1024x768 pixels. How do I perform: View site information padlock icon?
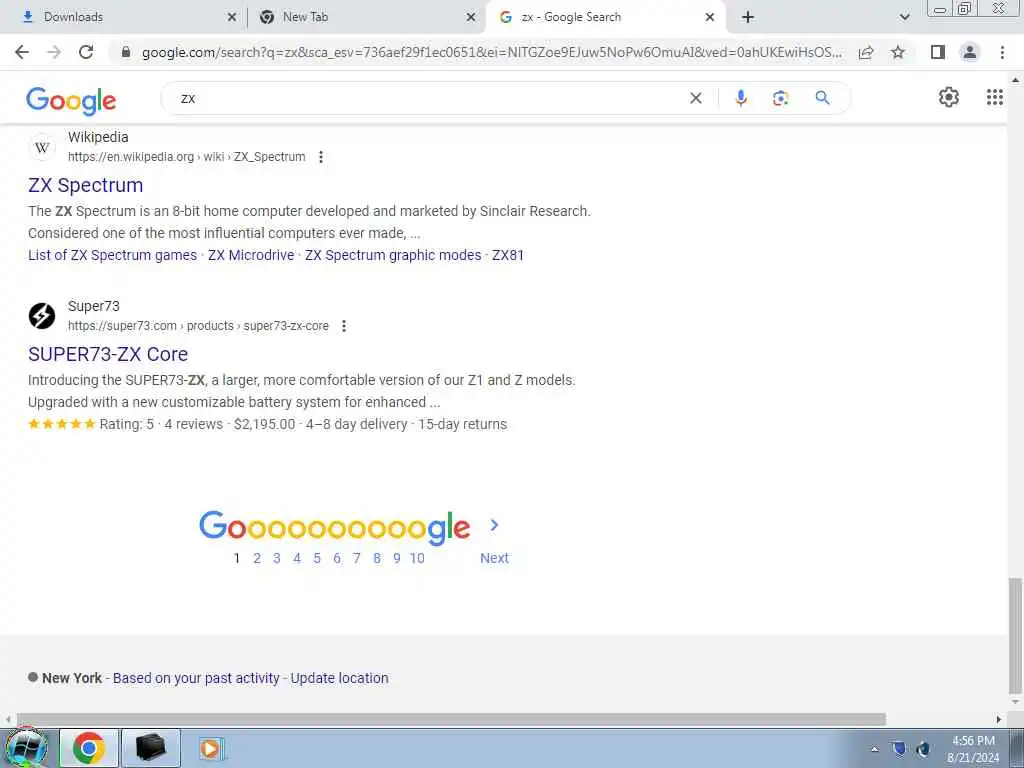pyautogui.click(x=126, y=52)
